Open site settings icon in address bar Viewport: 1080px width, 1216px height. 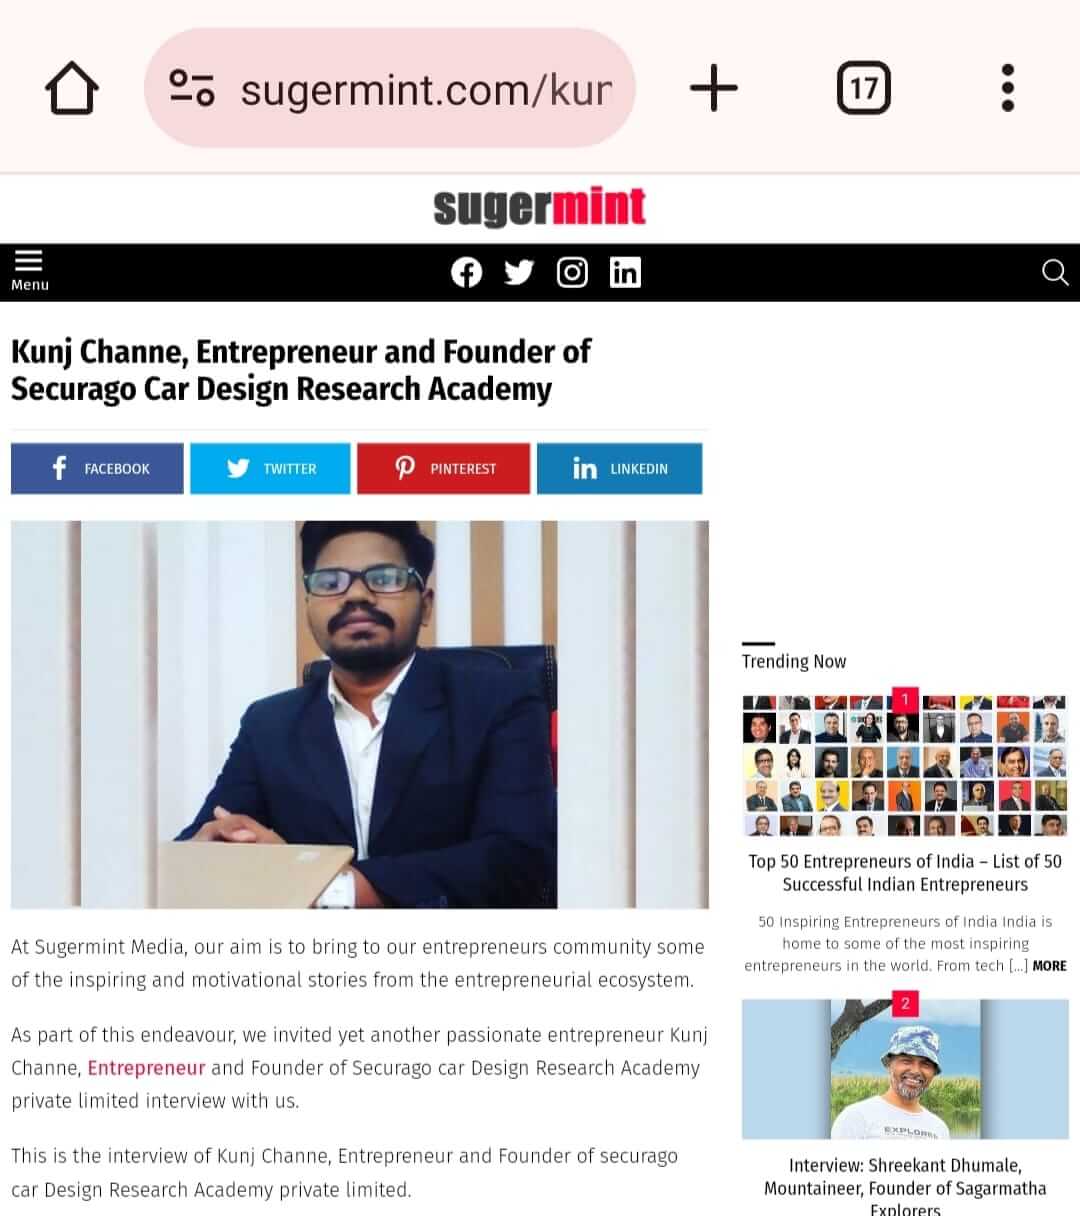(191, 88)
